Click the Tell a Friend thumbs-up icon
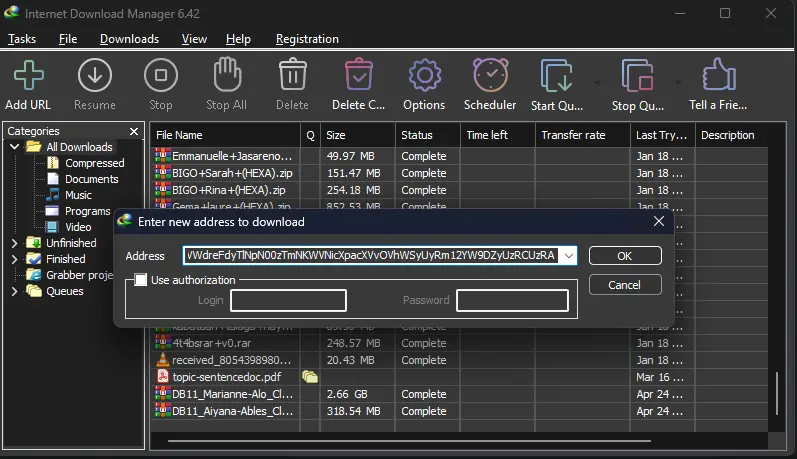The height and width of the screenshot is (459, 797). 719,74
